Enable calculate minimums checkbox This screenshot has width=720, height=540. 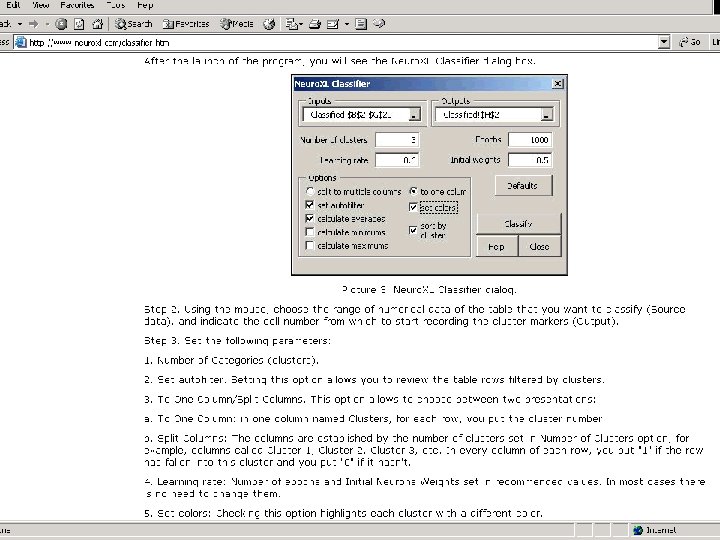(x=310, y=232)
